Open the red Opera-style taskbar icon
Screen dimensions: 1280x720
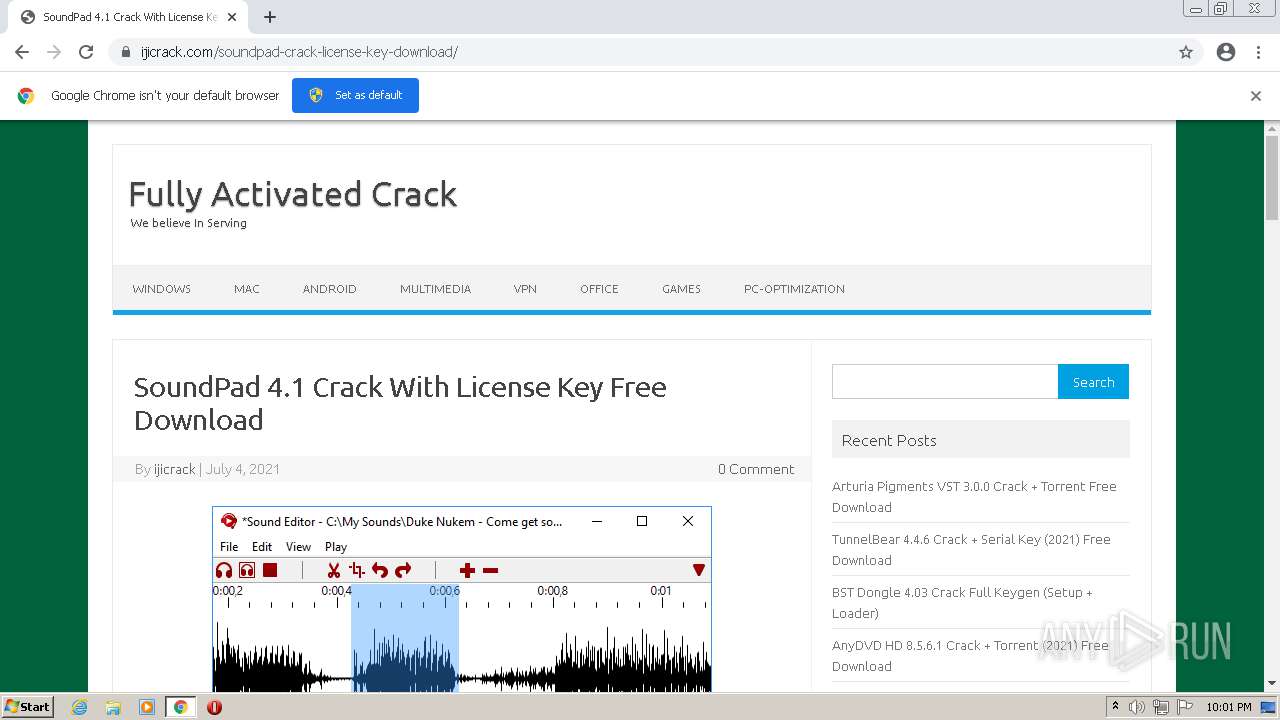[214, 707]
